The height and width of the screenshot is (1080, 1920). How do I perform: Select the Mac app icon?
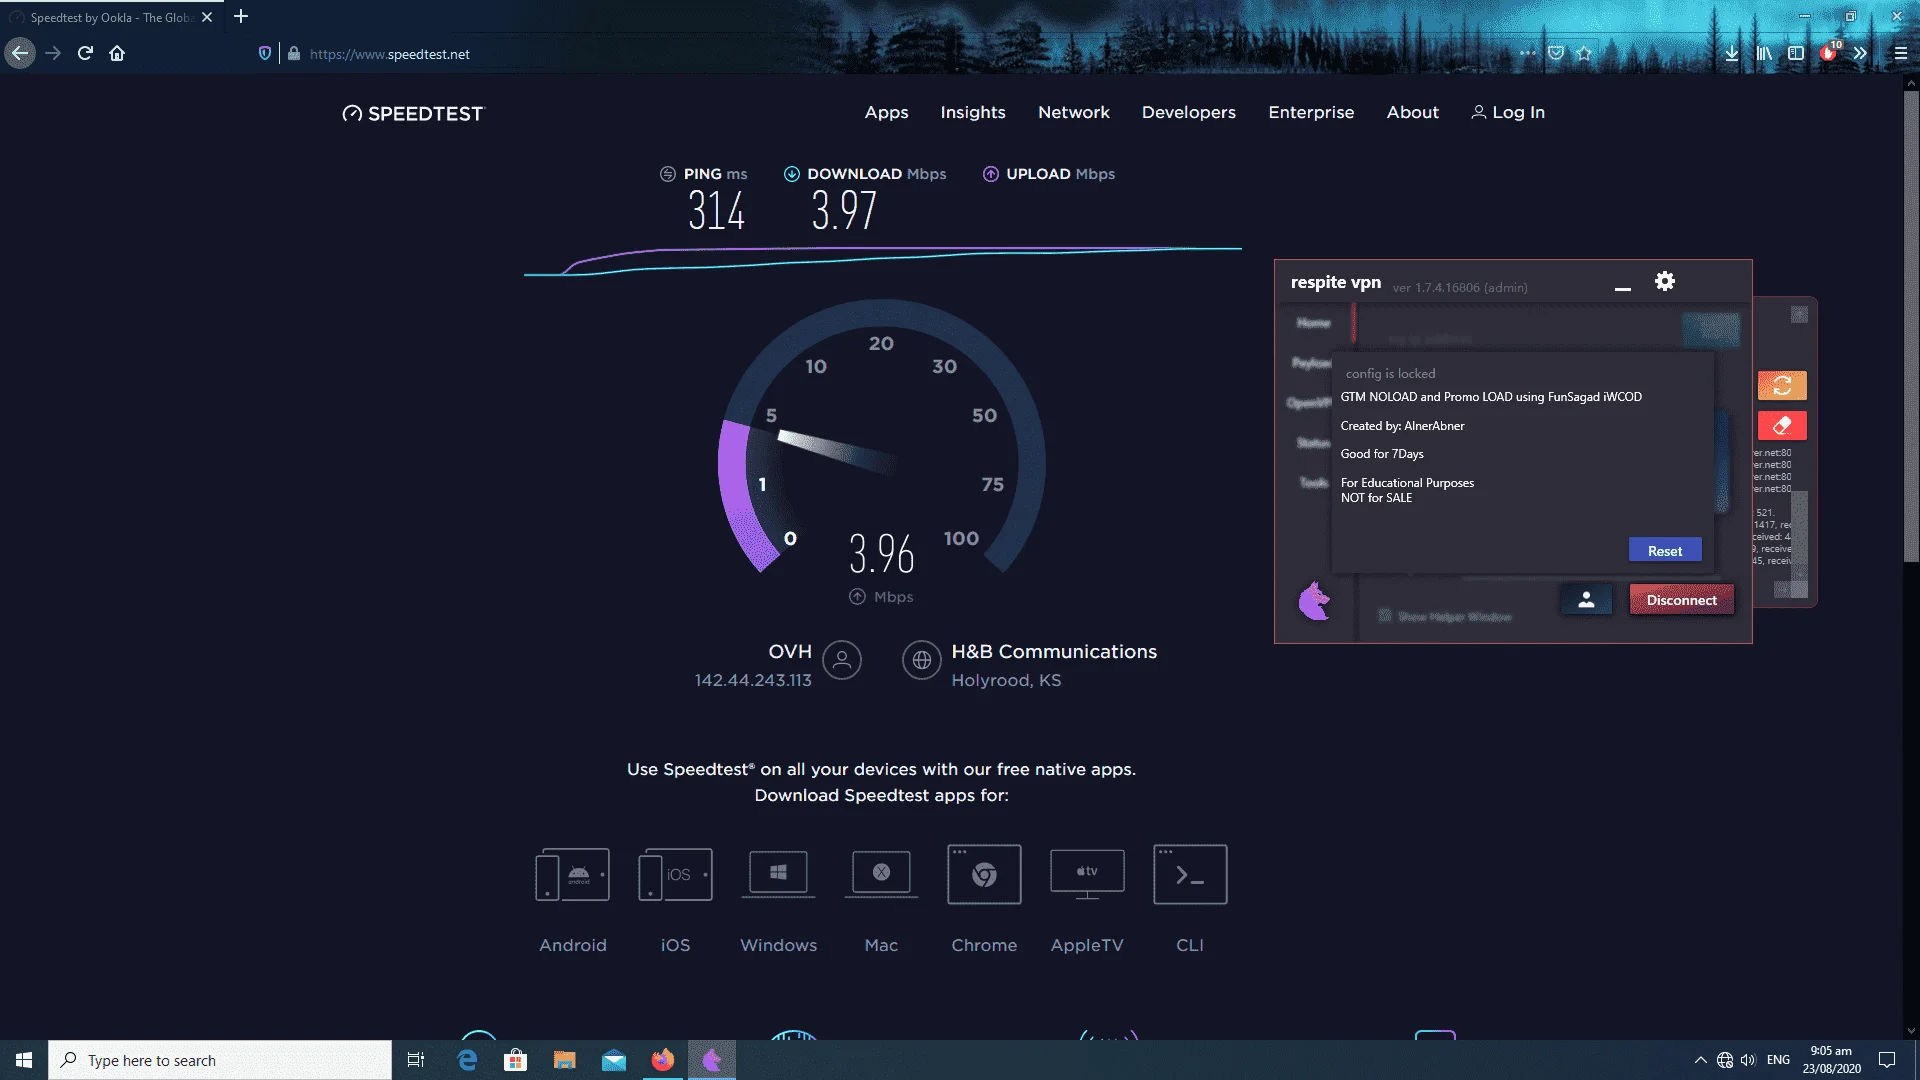click(x=881, y=875)
